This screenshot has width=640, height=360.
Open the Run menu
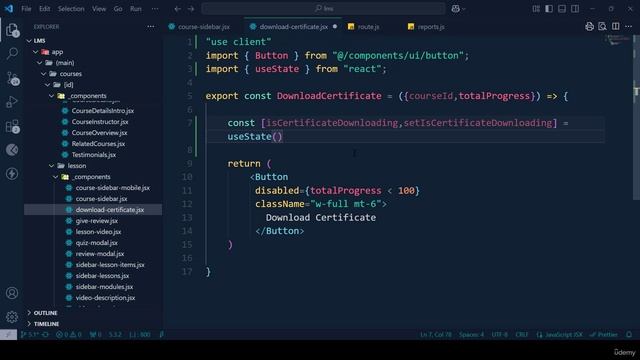136,9
